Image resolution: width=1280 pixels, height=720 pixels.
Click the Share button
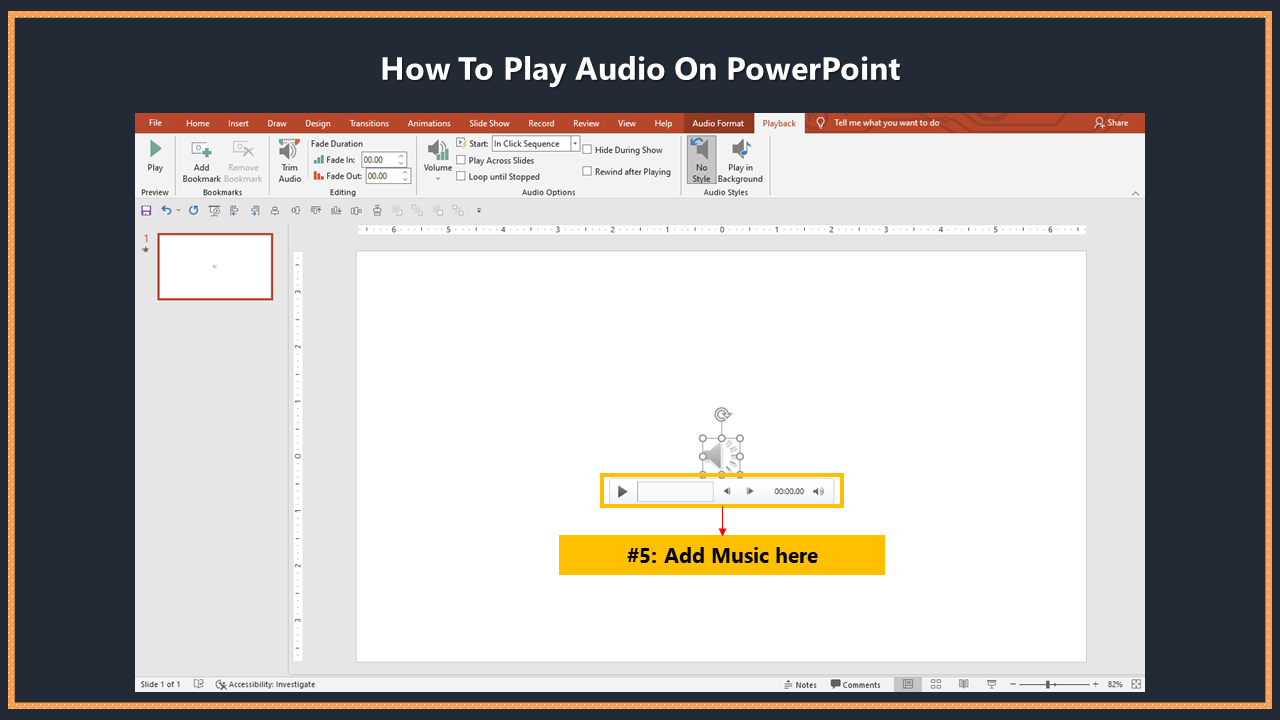[1111, 123]
